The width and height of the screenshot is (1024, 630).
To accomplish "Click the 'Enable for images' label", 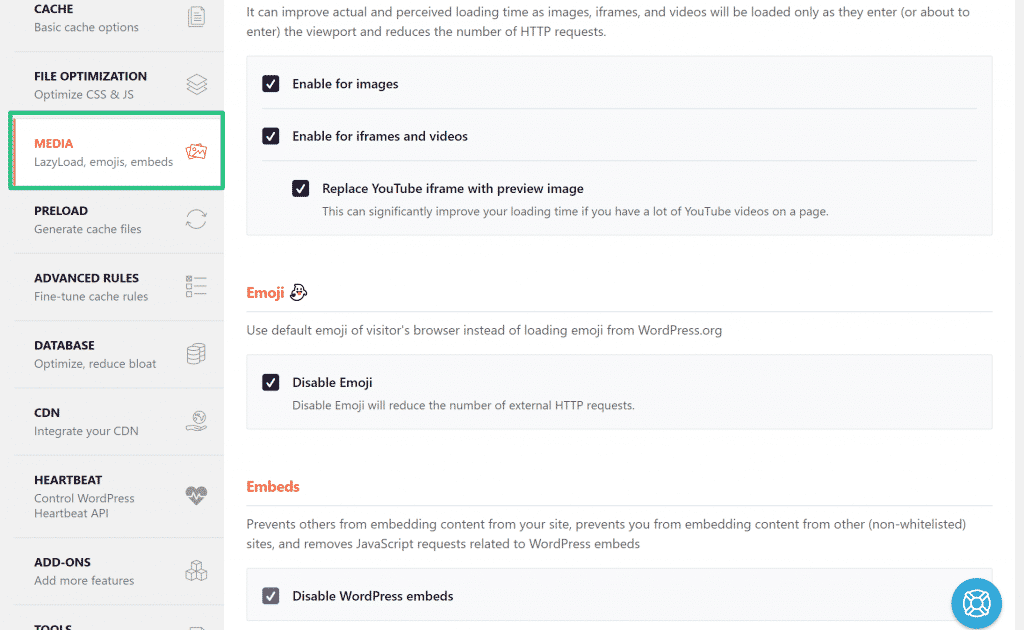I will (345, 84).
